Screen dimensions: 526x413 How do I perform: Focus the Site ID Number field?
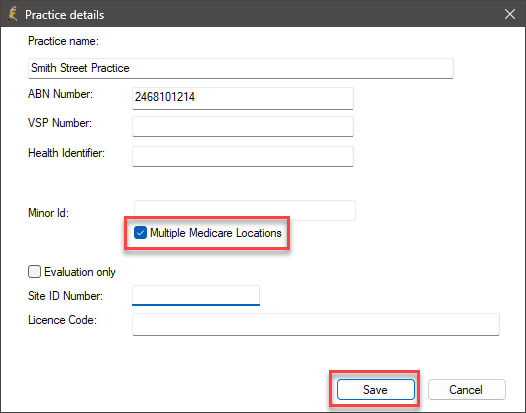pyautogui.click(x=196, y=295)
